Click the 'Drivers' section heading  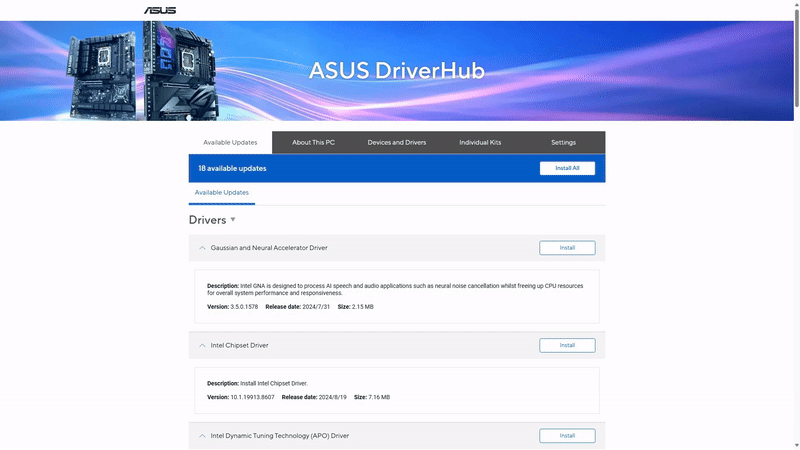pos(207,220)
